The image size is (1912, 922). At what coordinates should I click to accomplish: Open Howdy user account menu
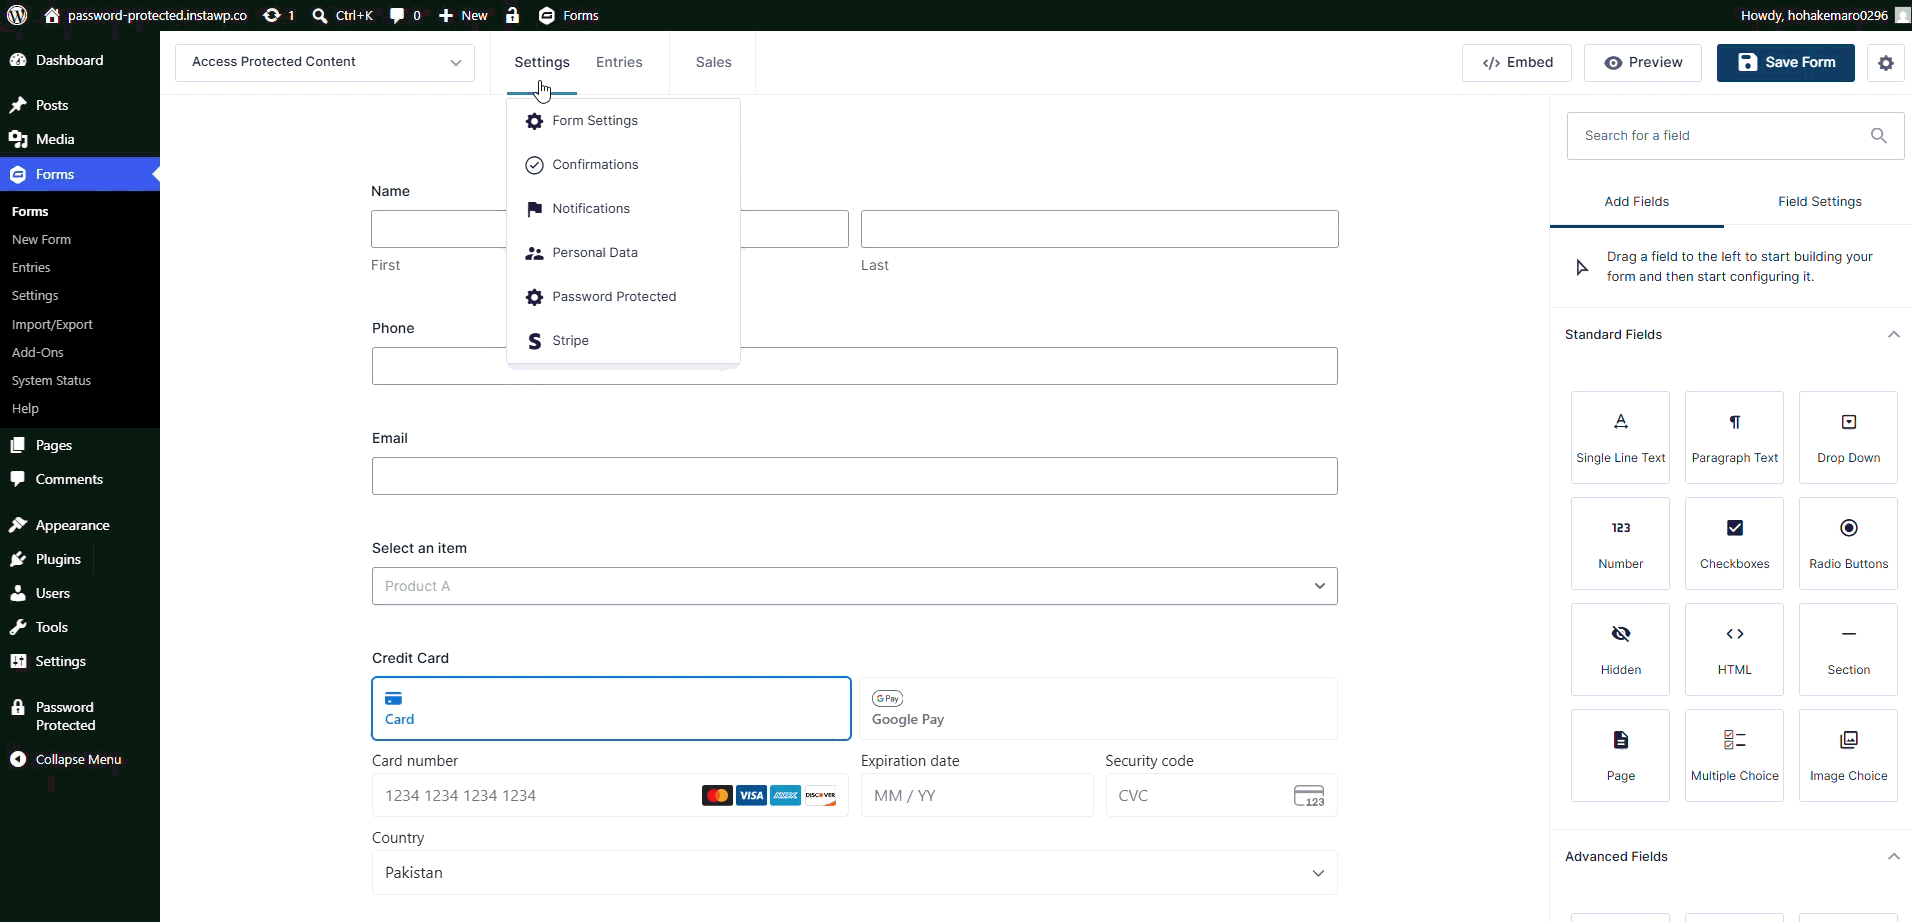pos(1825,15)
